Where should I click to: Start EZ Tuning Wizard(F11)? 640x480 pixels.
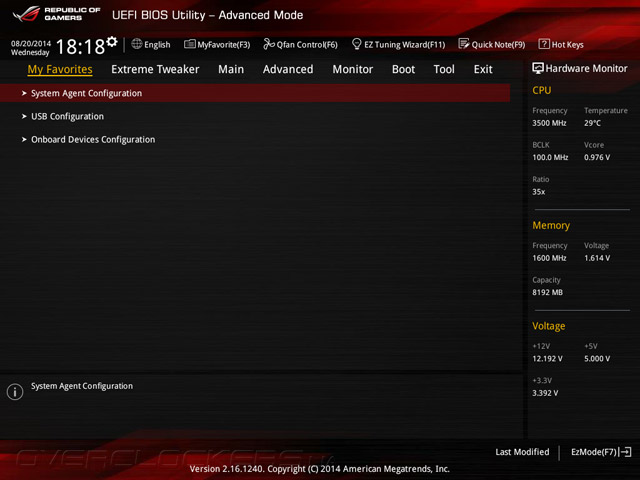(x=399, y=44)
